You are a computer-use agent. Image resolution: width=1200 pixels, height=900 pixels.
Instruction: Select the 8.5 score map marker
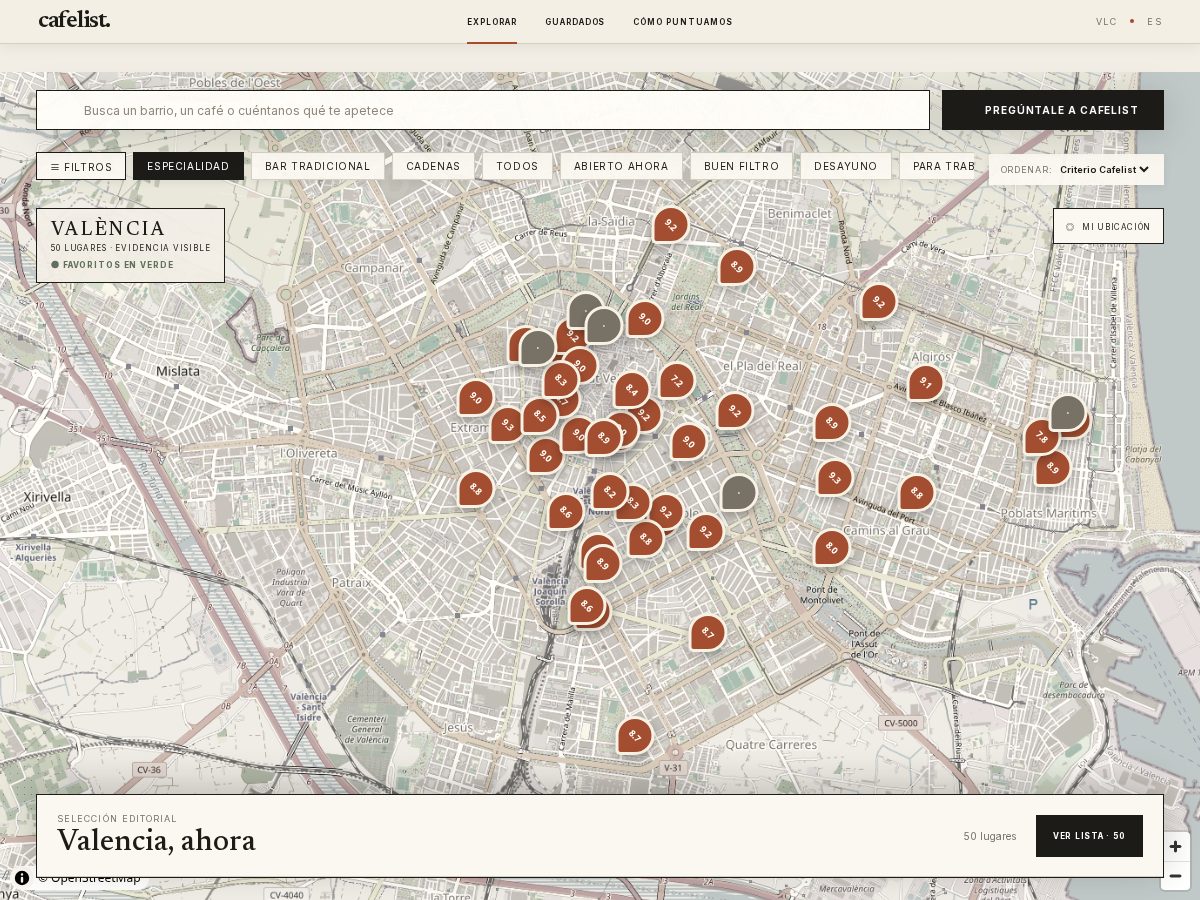(539, 416)
